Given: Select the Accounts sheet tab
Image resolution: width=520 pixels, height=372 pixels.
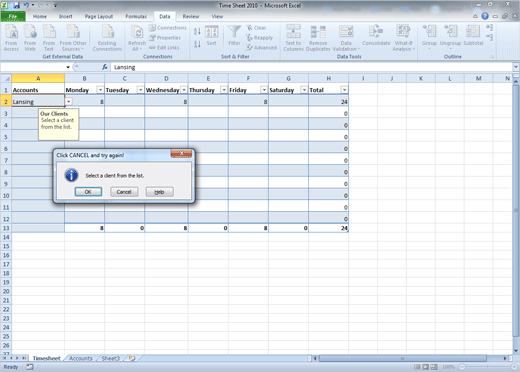Looking at the screenshot, I should 81,358.
